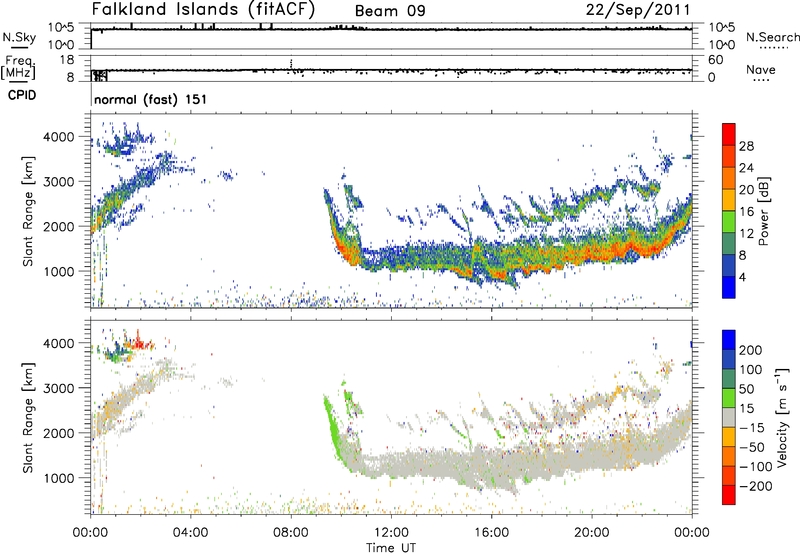The image size is (800, 554).
Task: Click the '08:00' time axis tick label
Action: pyautogui.click(x=291, y=533)
